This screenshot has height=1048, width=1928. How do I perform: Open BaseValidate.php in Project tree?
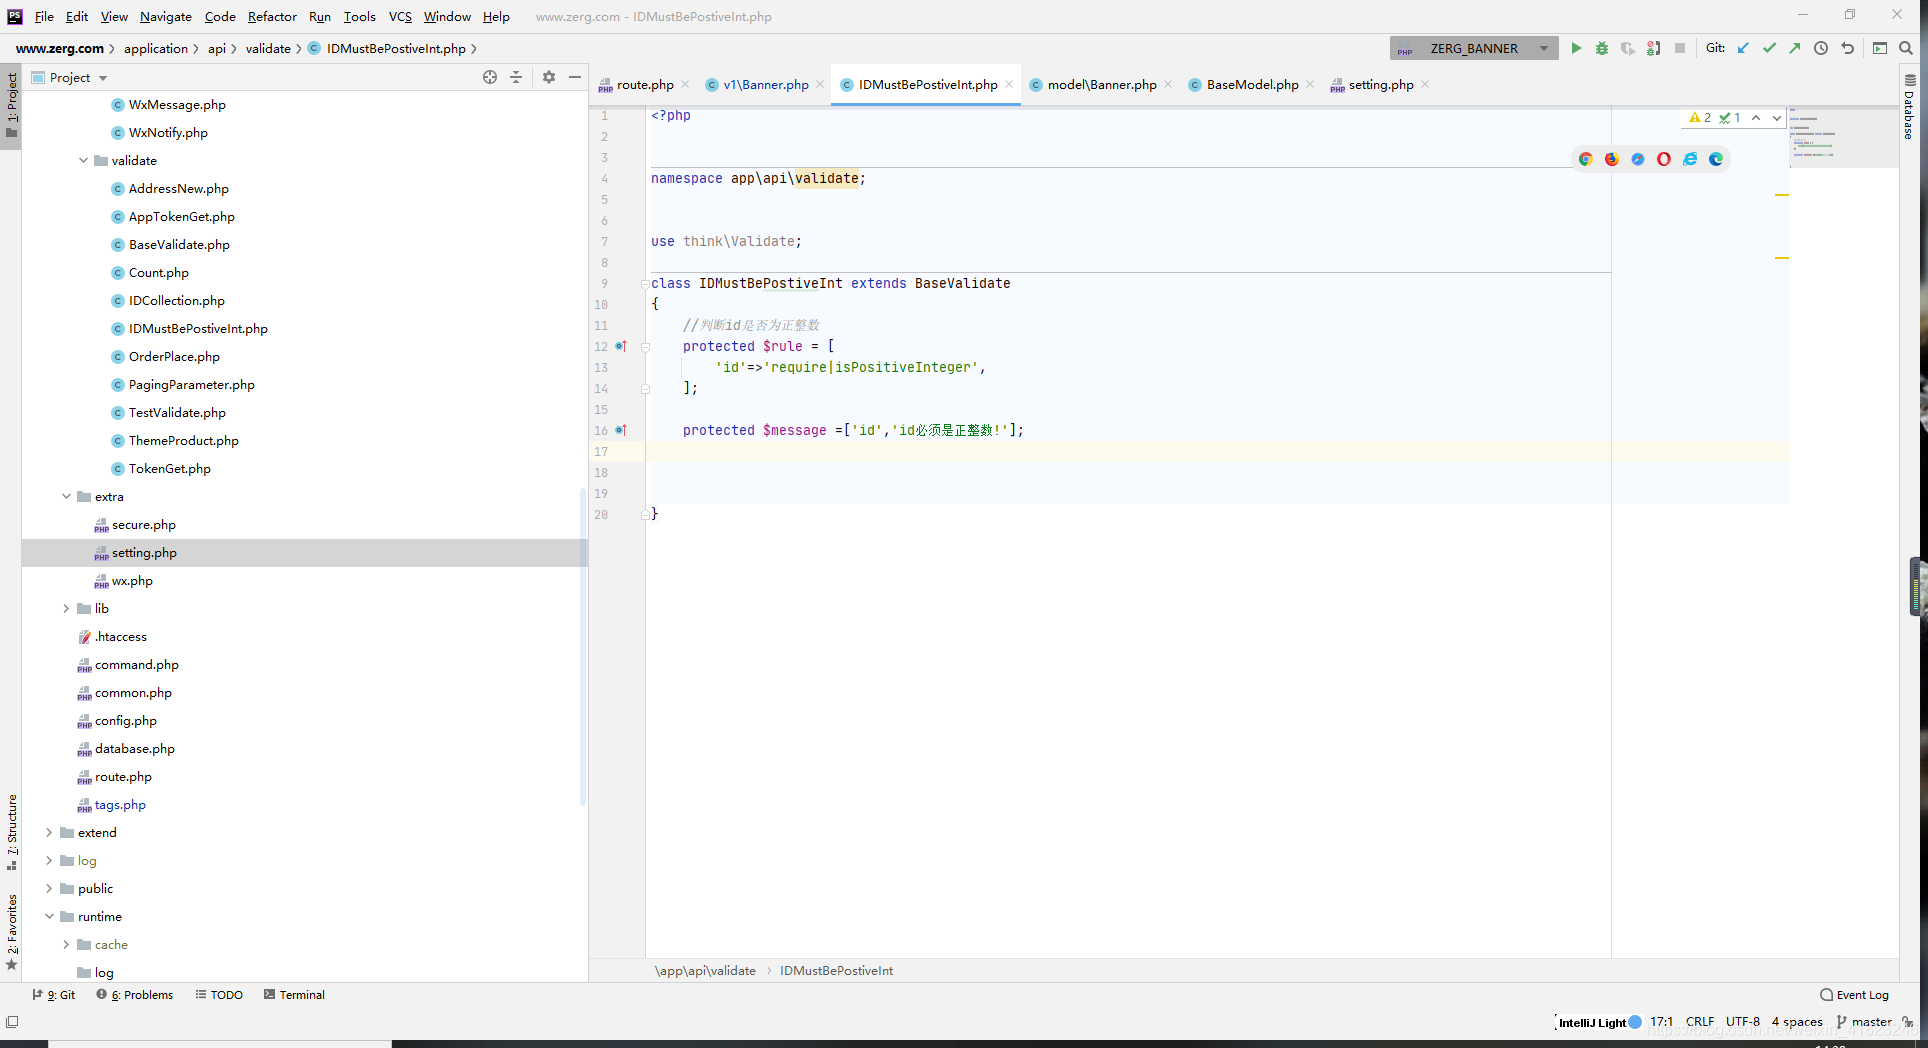click(179, 244)
